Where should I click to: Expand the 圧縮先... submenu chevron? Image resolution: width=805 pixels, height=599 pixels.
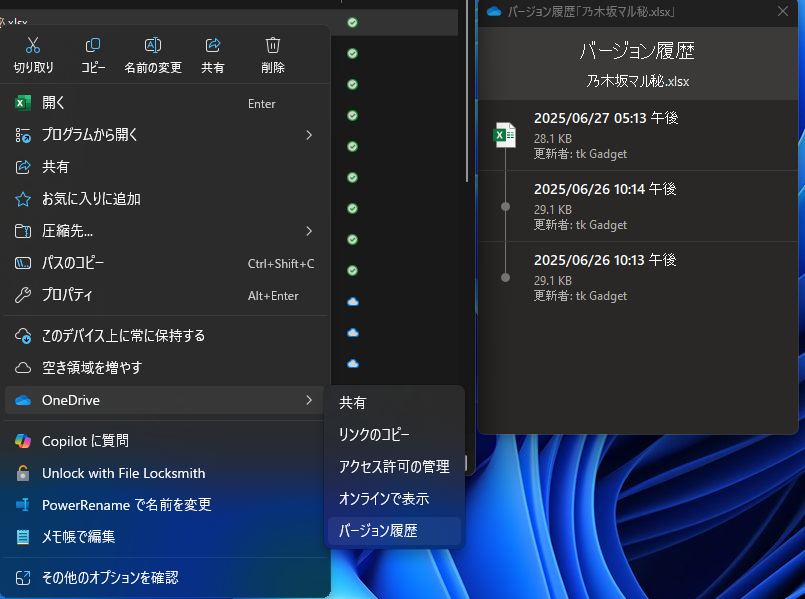point(309,231)
